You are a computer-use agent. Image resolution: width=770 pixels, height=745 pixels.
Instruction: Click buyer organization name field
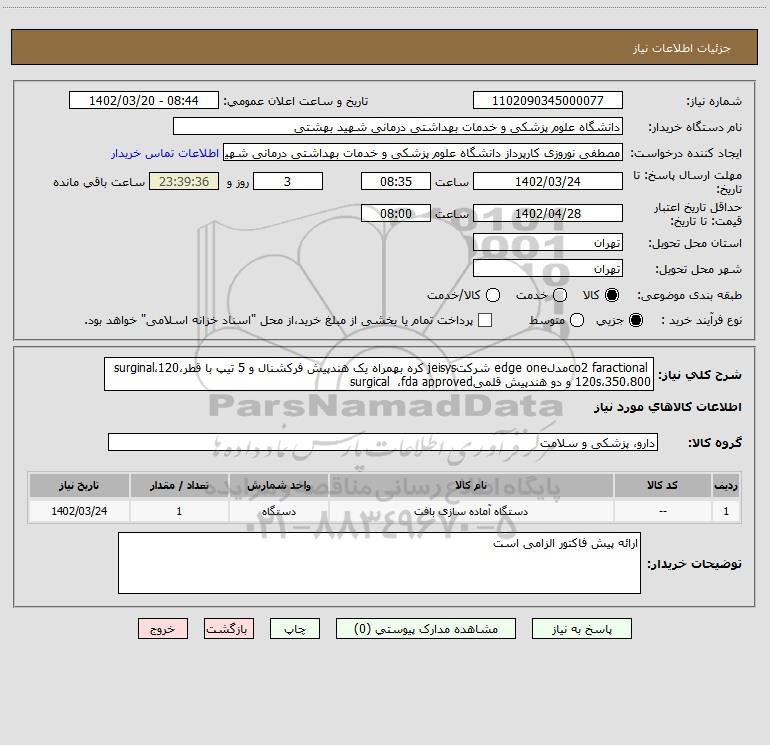point(398,127)
